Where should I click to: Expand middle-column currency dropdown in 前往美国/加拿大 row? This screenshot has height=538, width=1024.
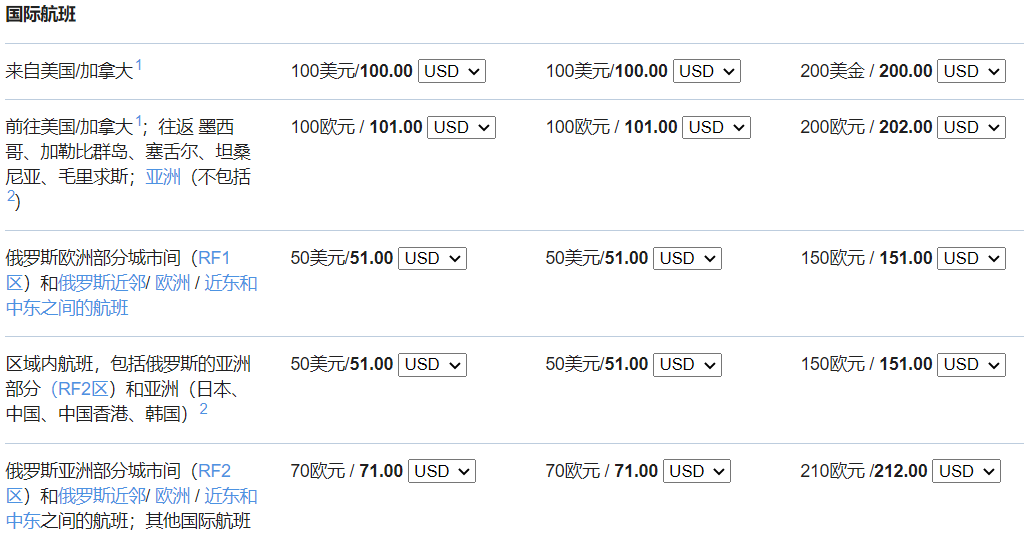coord(716,127)
